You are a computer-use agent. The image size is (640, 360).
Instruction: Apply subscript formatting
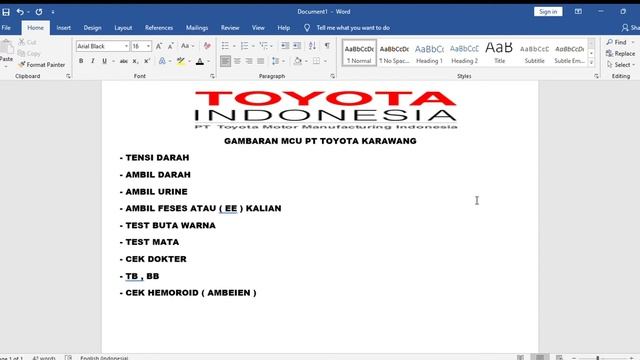(135, 61)
